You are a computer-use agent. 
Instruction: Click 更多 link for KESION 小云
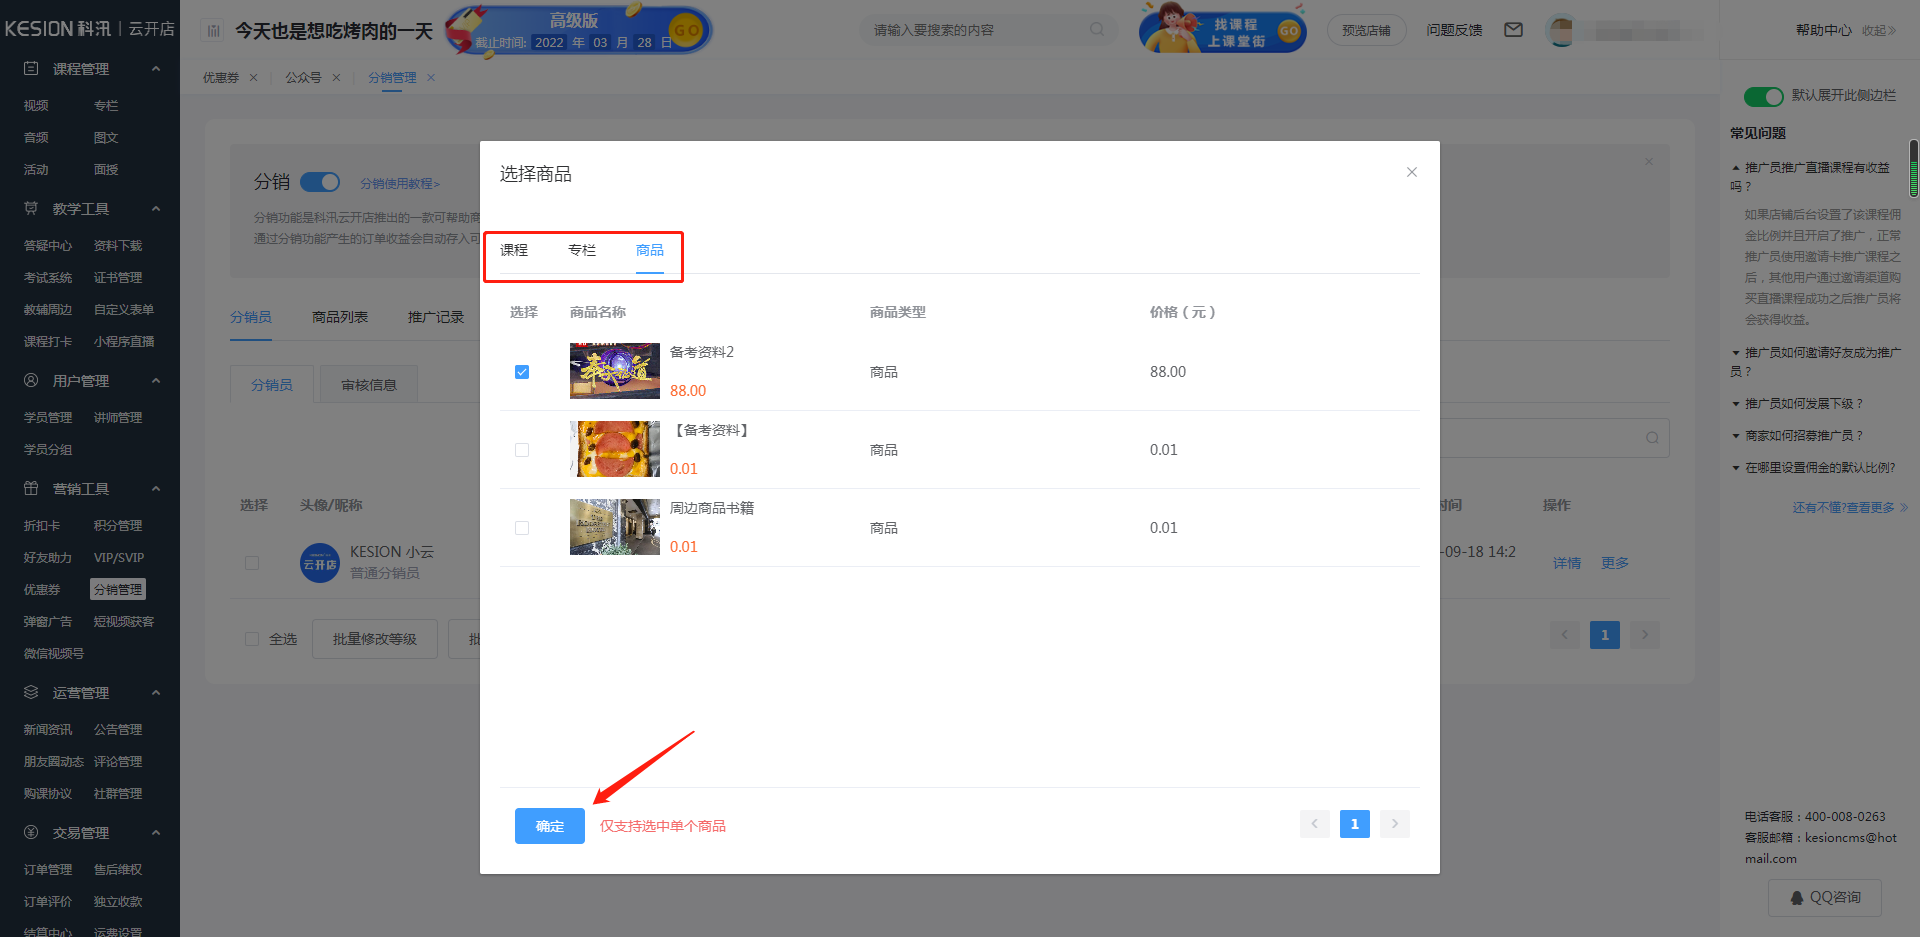tap(1615, 564)
